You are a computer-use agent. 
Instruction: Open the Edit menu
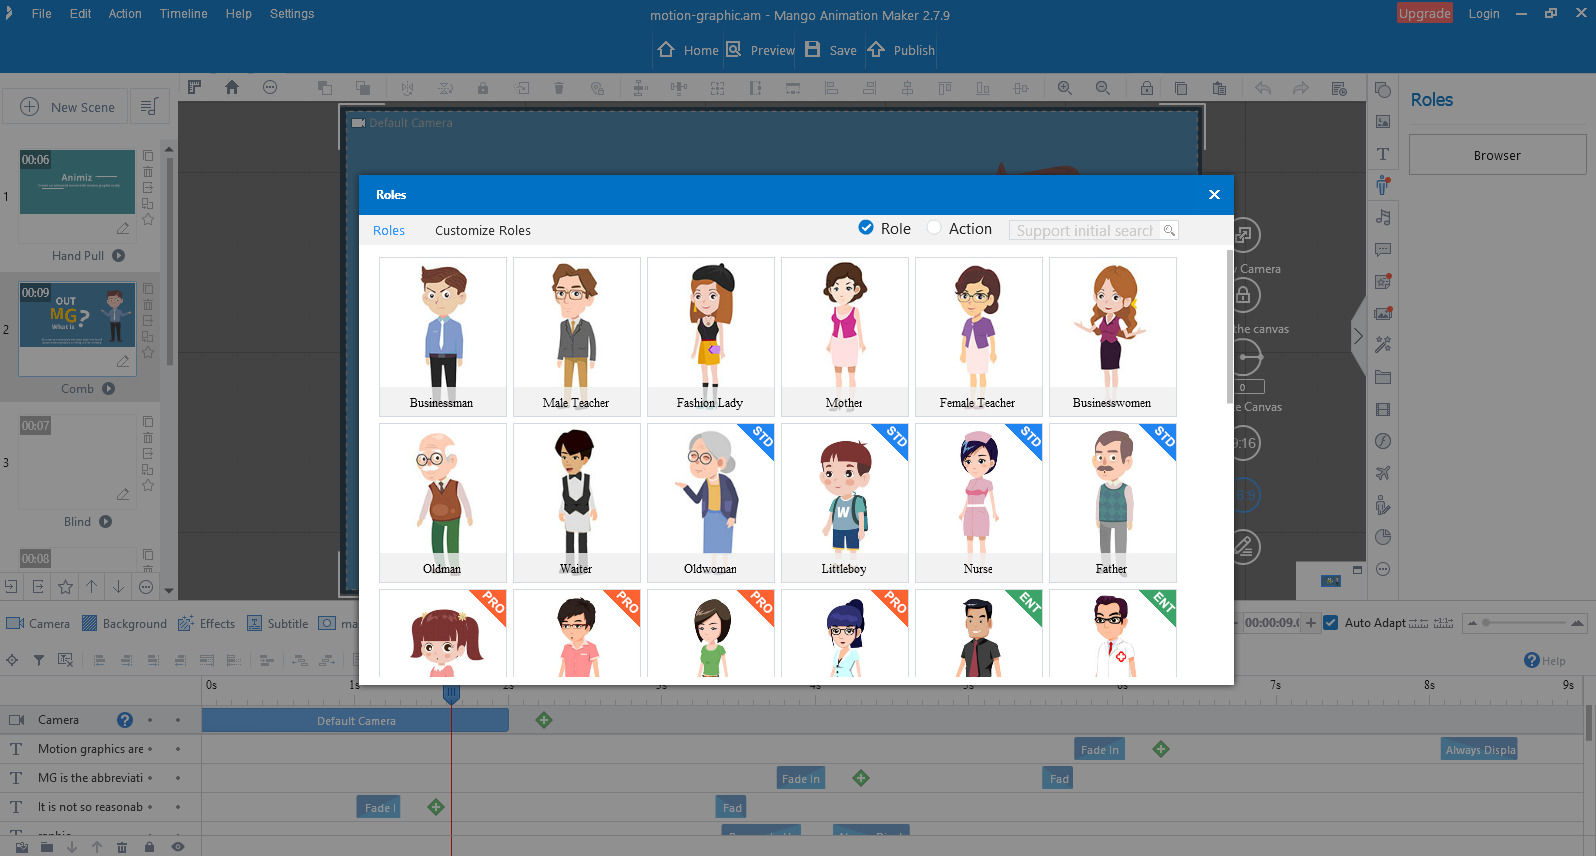(x=80, y=14)
